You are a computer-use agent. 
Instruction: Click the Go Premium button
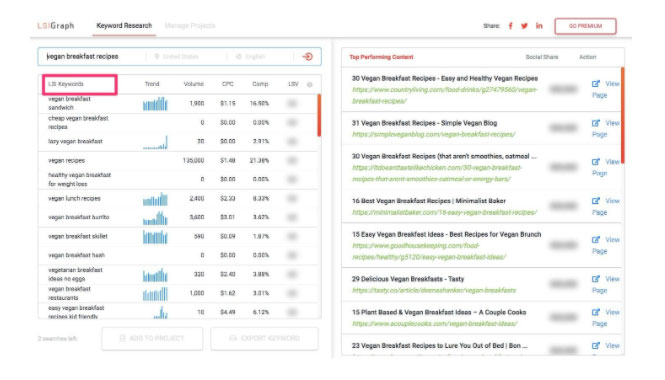[x=585, y=26]
